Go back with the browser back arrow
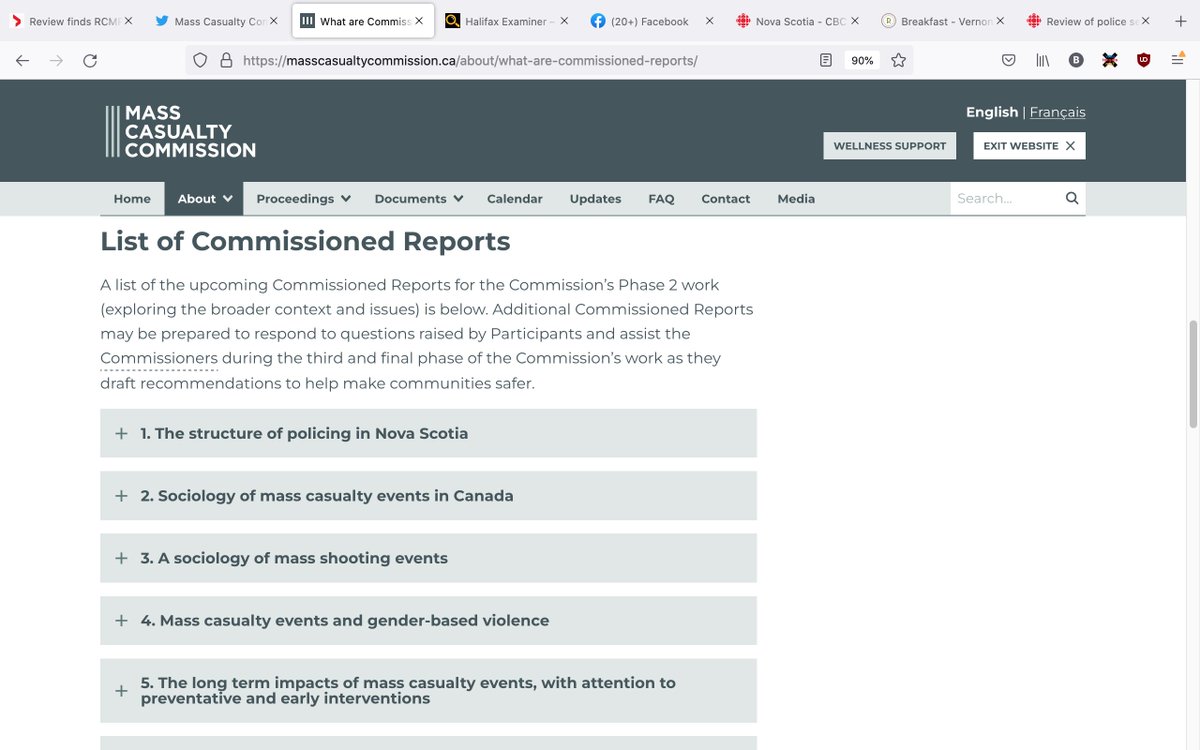The height and width of the screenshot is (750, 1200). pos(22,60)
